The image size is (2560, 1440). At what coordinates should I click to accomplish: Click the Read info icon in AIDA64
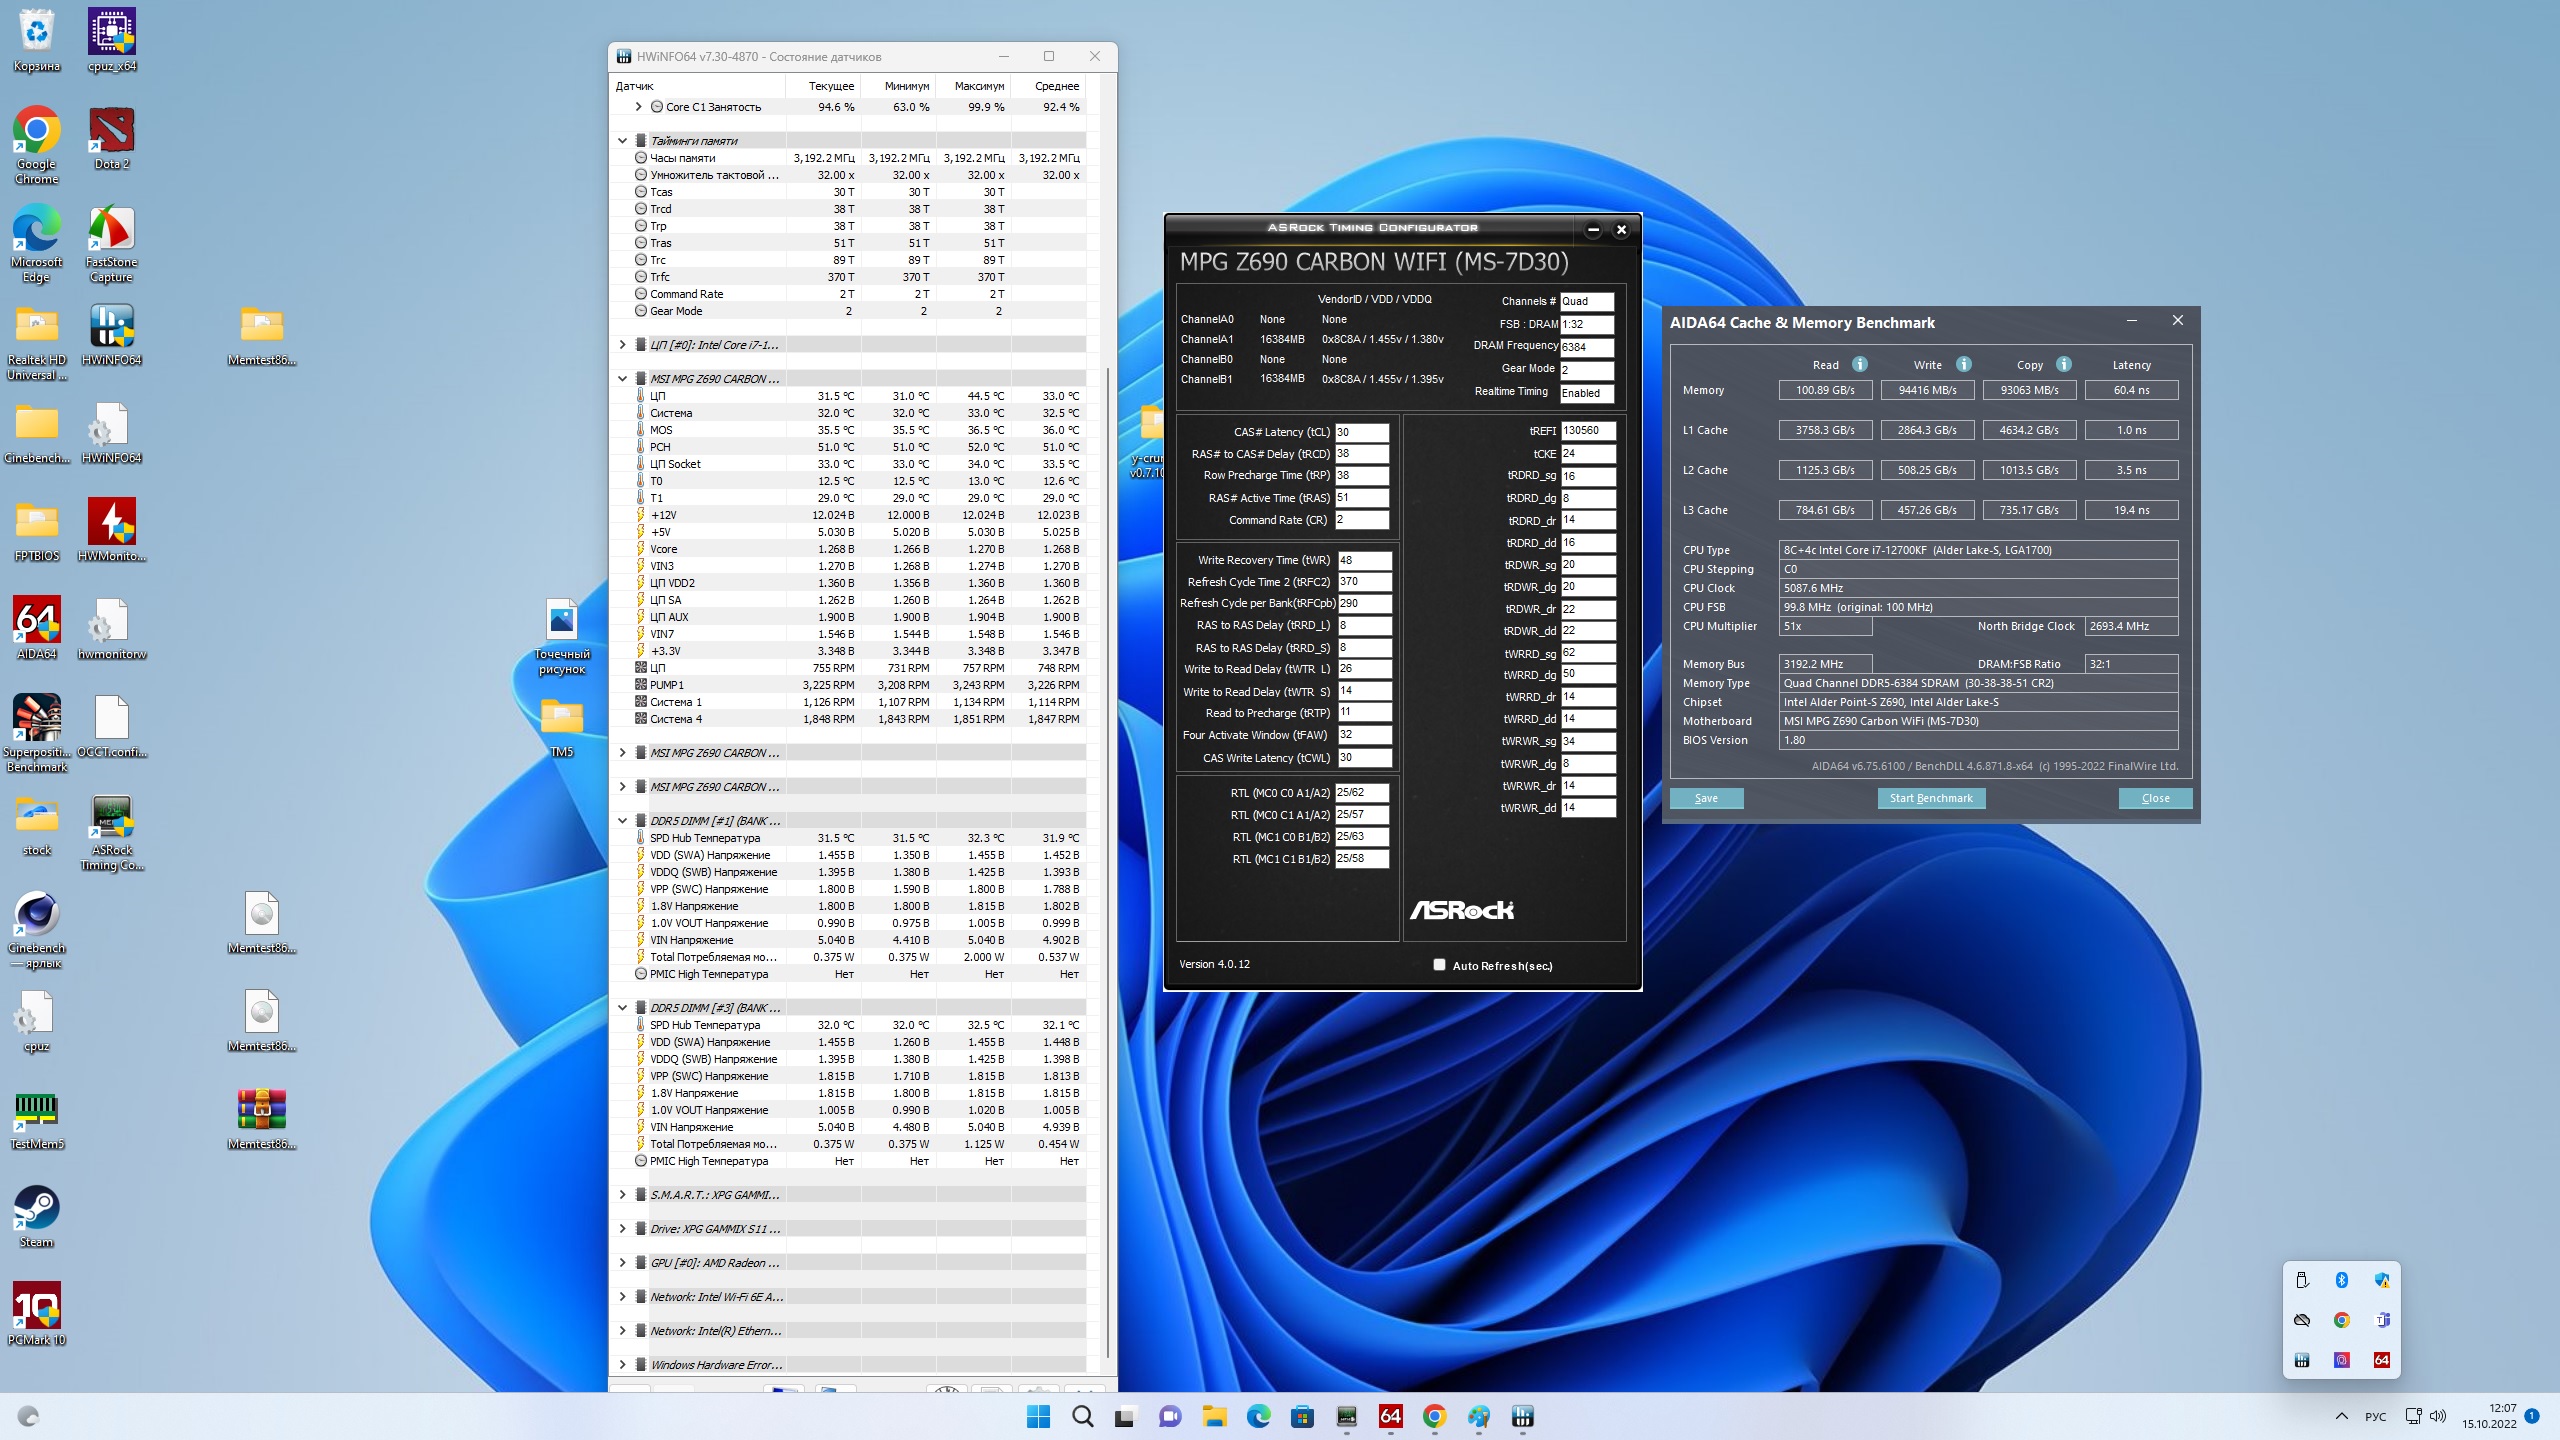coord(1859,365)
